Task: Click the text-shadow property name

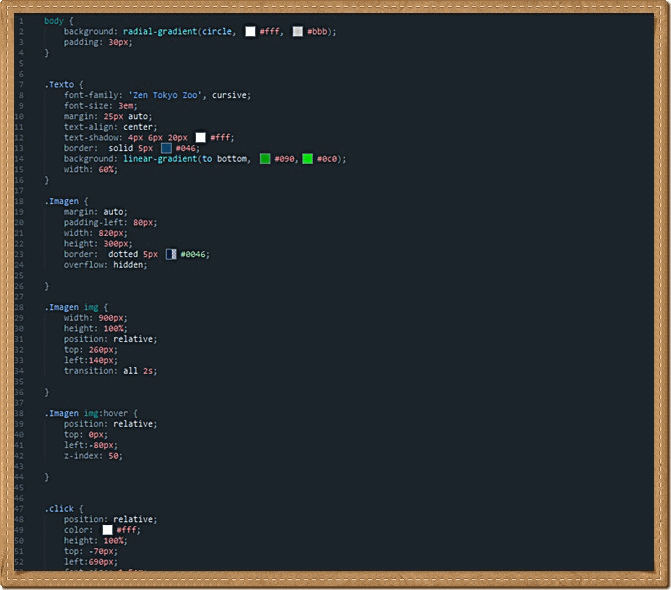Action: click(91, 137)
